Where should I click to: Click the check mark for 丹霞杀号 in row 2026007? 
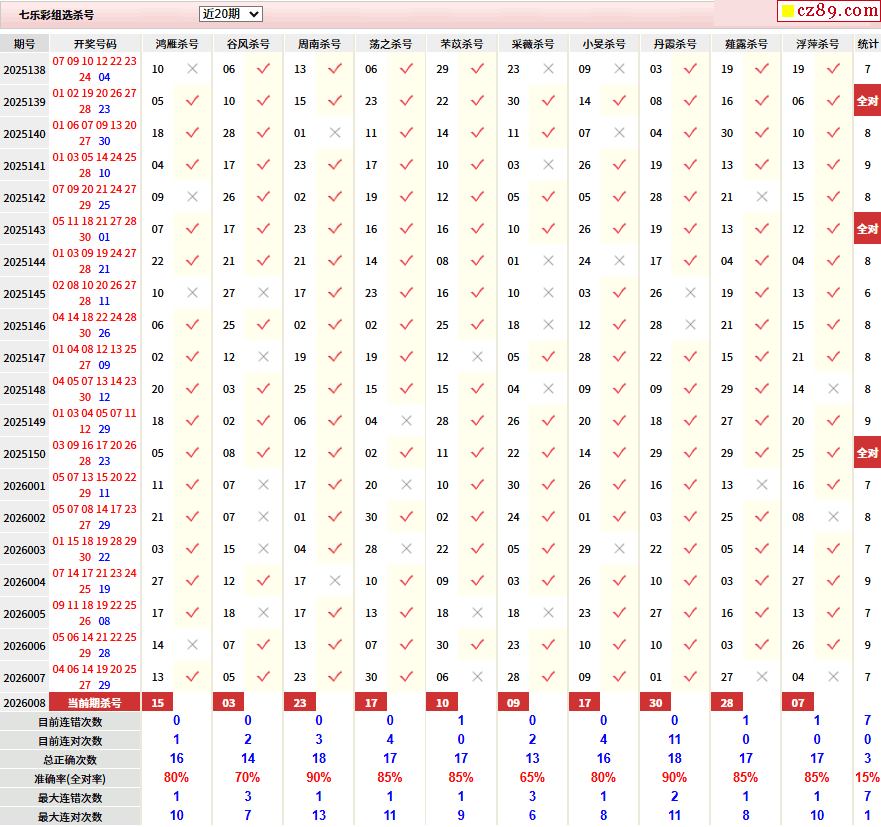pos(691,677)
